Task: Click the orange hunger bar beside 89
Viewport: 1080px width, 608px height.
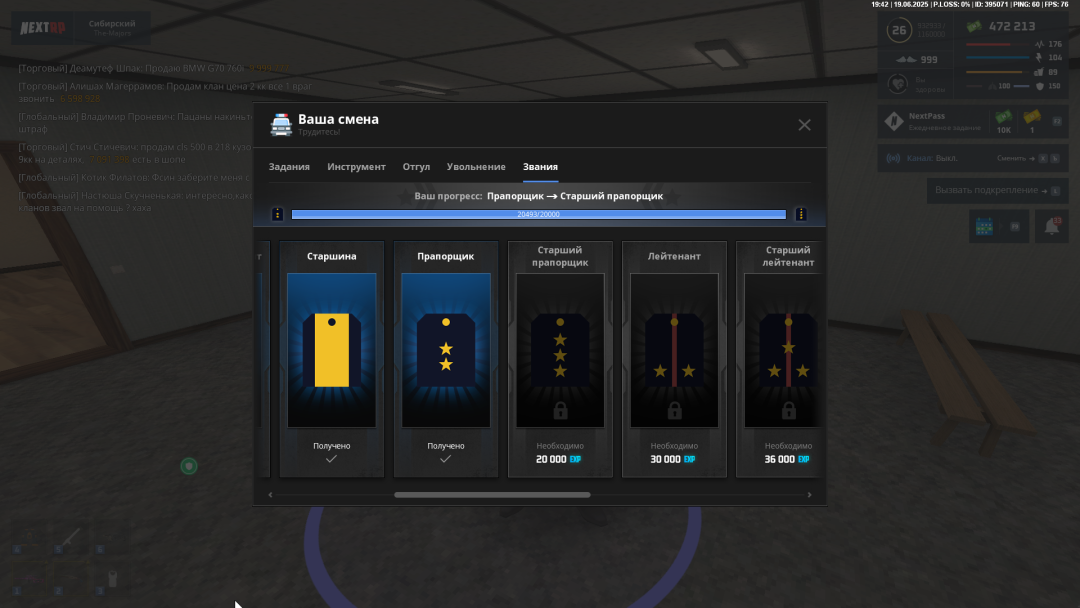Action: click(997, 72)
